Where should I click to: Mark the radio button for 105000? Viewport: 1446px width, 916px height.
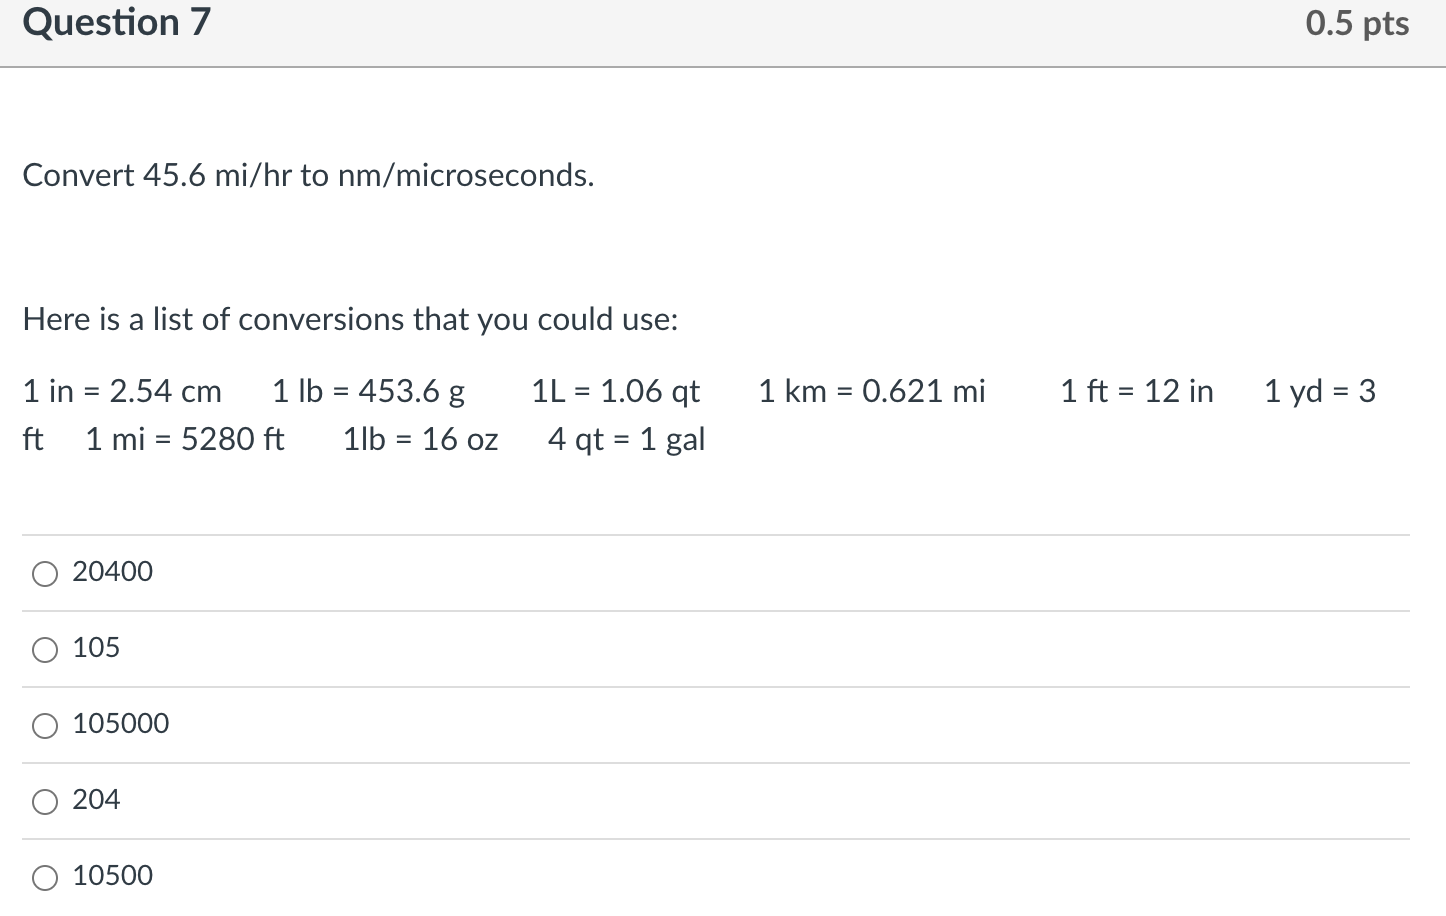tap(45, 726)
